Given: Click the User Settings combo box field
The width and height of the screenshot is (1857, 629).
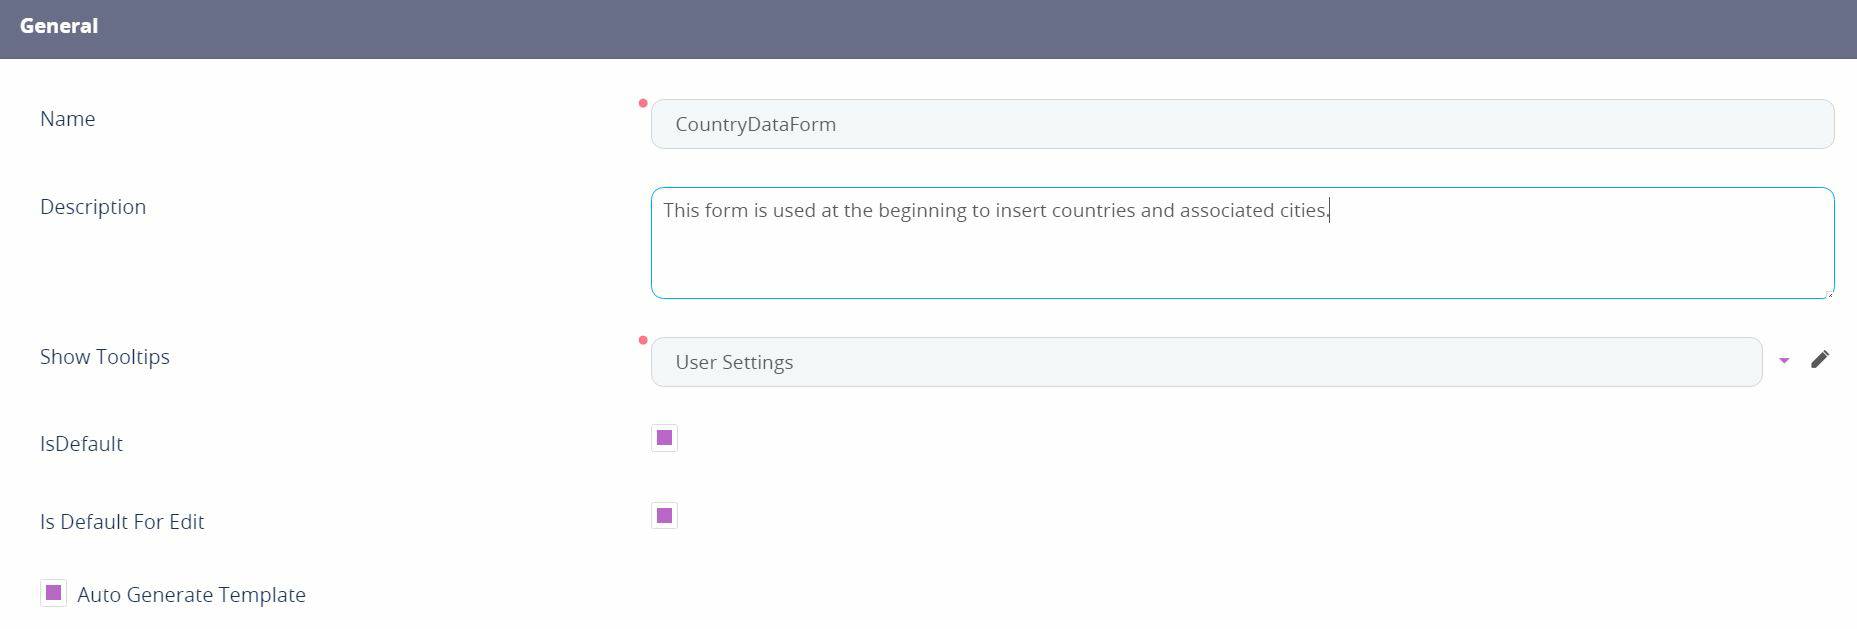Looking at the screenshot, I should coord(1205,362).
